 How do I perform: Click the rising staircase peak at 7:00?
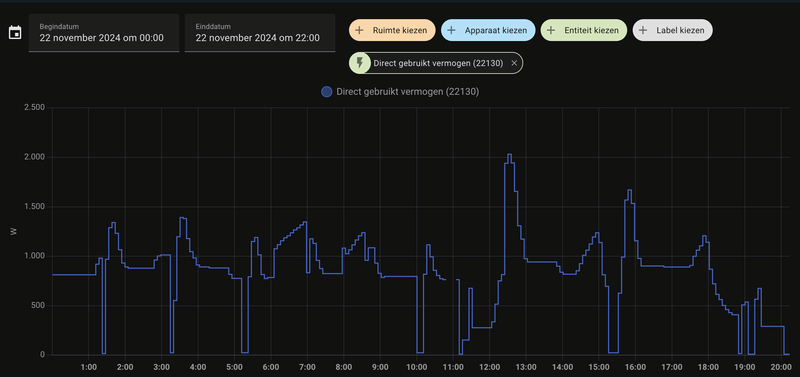[305, 222]
